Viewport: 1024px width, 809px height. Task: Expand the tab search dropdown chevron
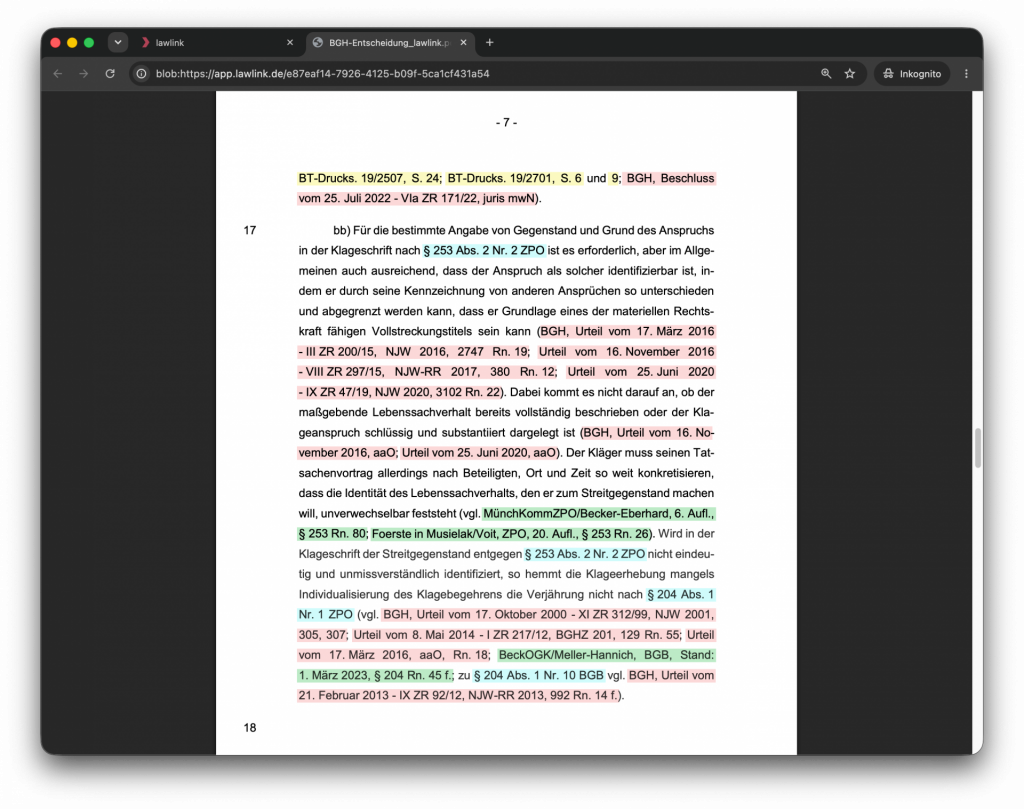pyautogui.click(x=118, y=42)
